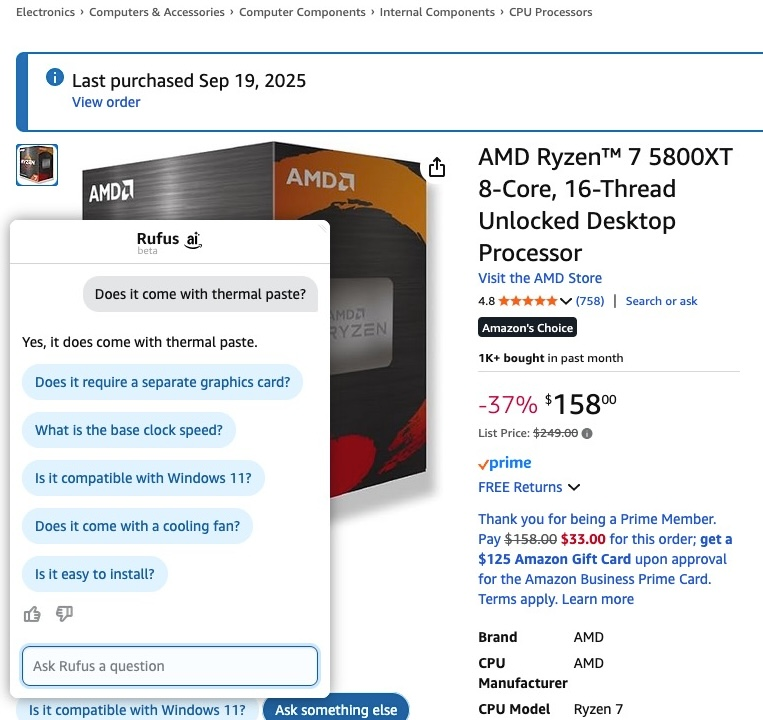Click the Amazon's Choice badge

coord(527,328)
